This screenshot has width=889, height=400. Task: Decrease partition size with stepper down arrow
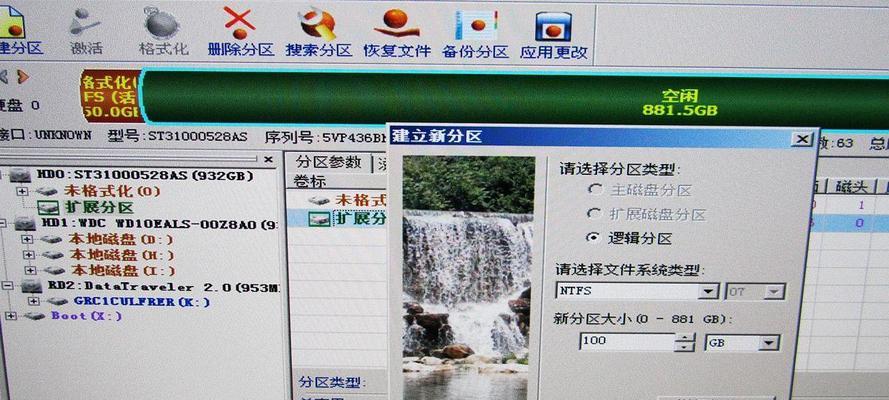[686, 346]
